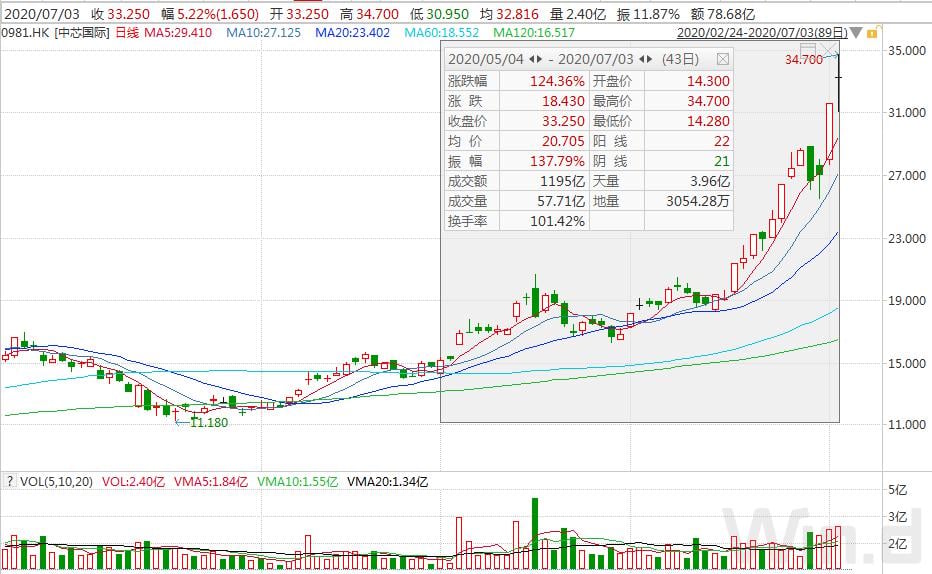This screenshot has width=932, height=574.
Task: Close the interval statistics panel with the X box
Action: coord(722,59)
